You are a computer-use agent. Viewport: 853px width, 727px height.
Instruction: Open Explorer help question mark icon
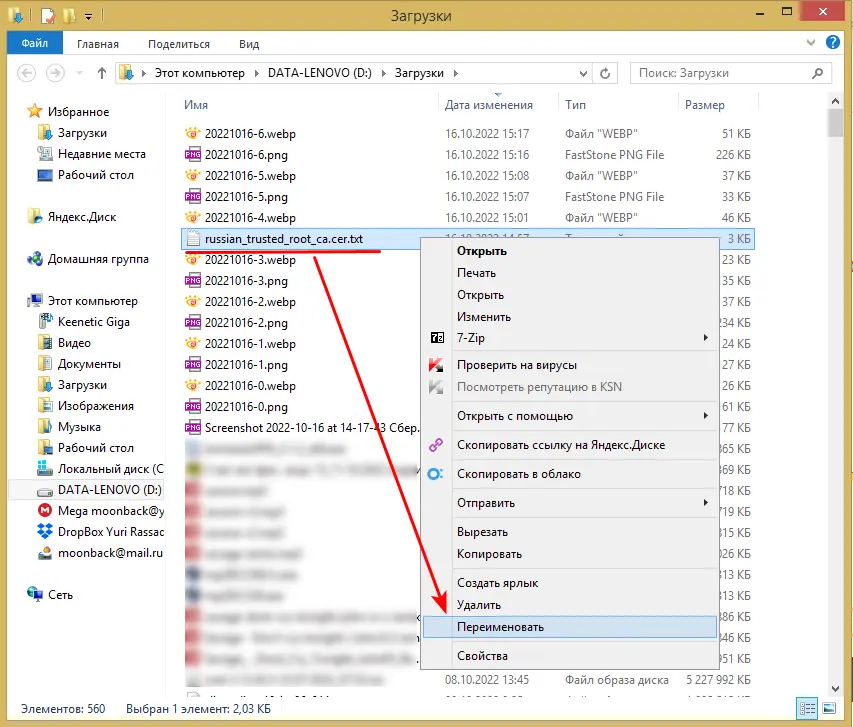pos(833,42)
